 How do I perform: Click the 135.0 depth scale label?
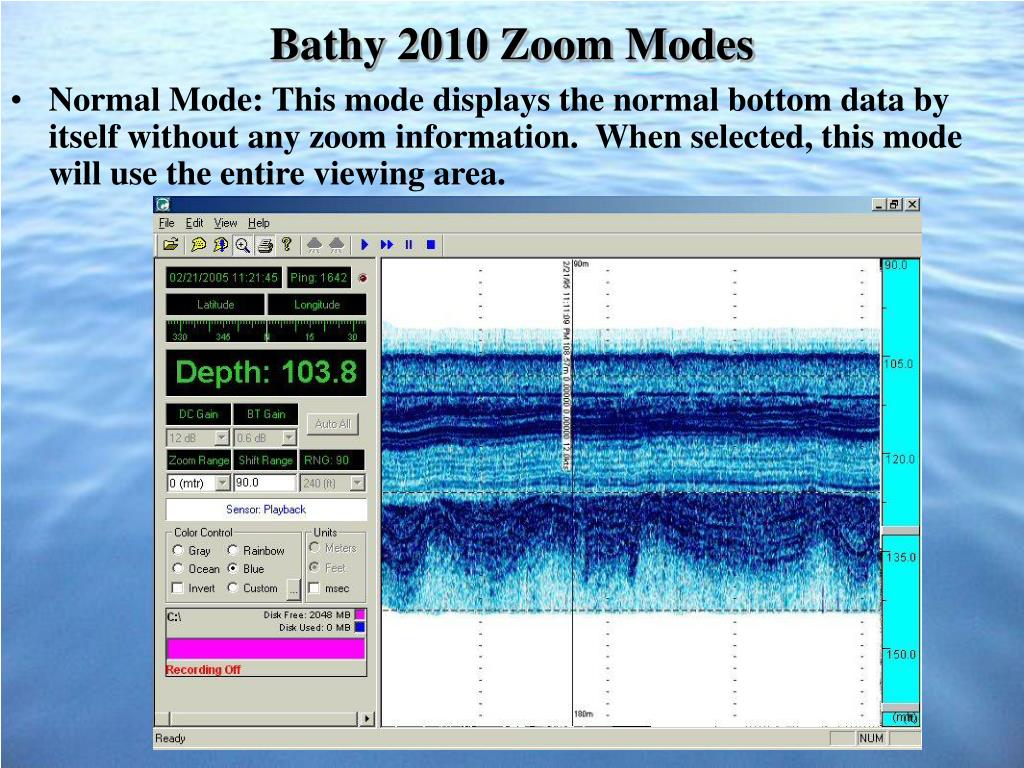(x=900, y=557)
